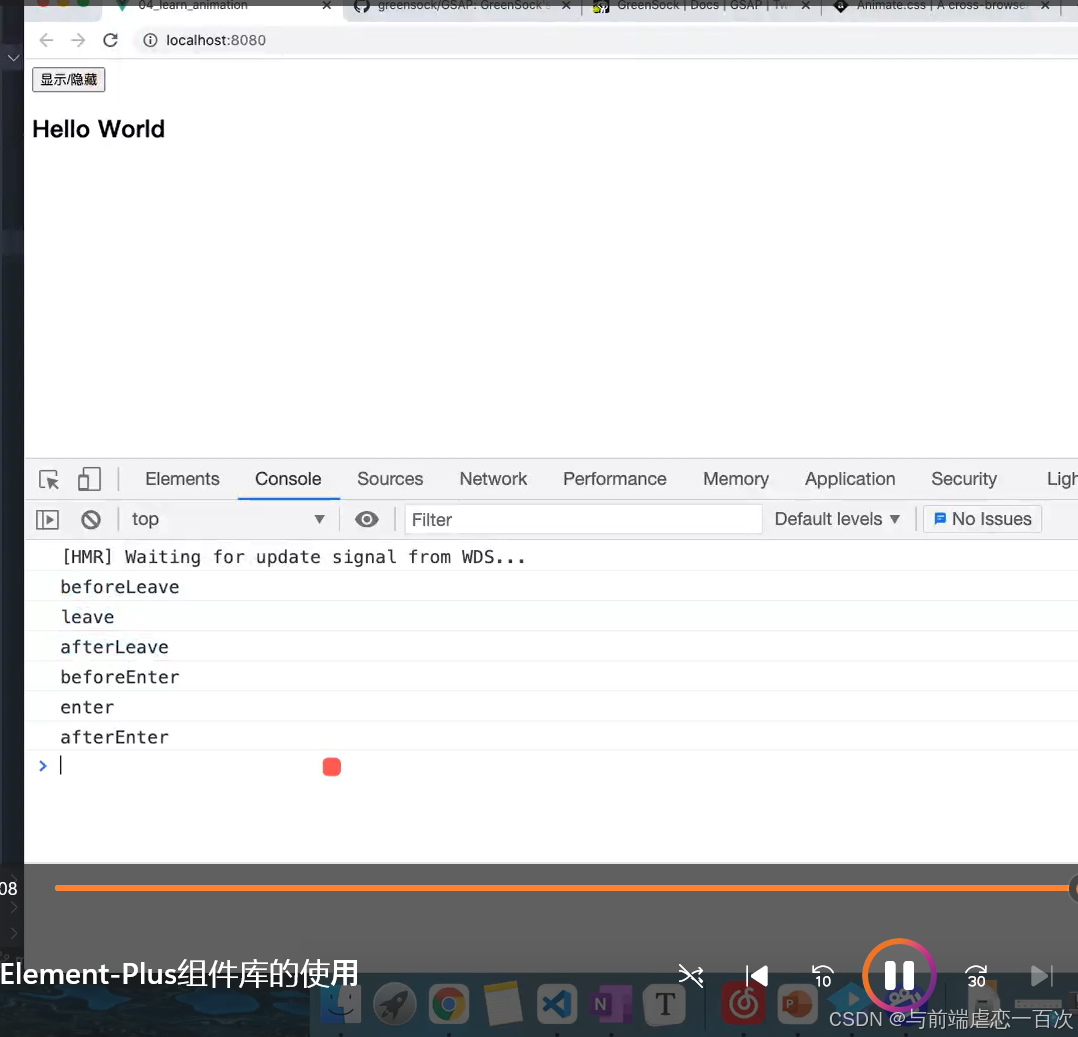The image size is (1078, 1037).
Task: Go to the Network tab
Action: (493, 479)
